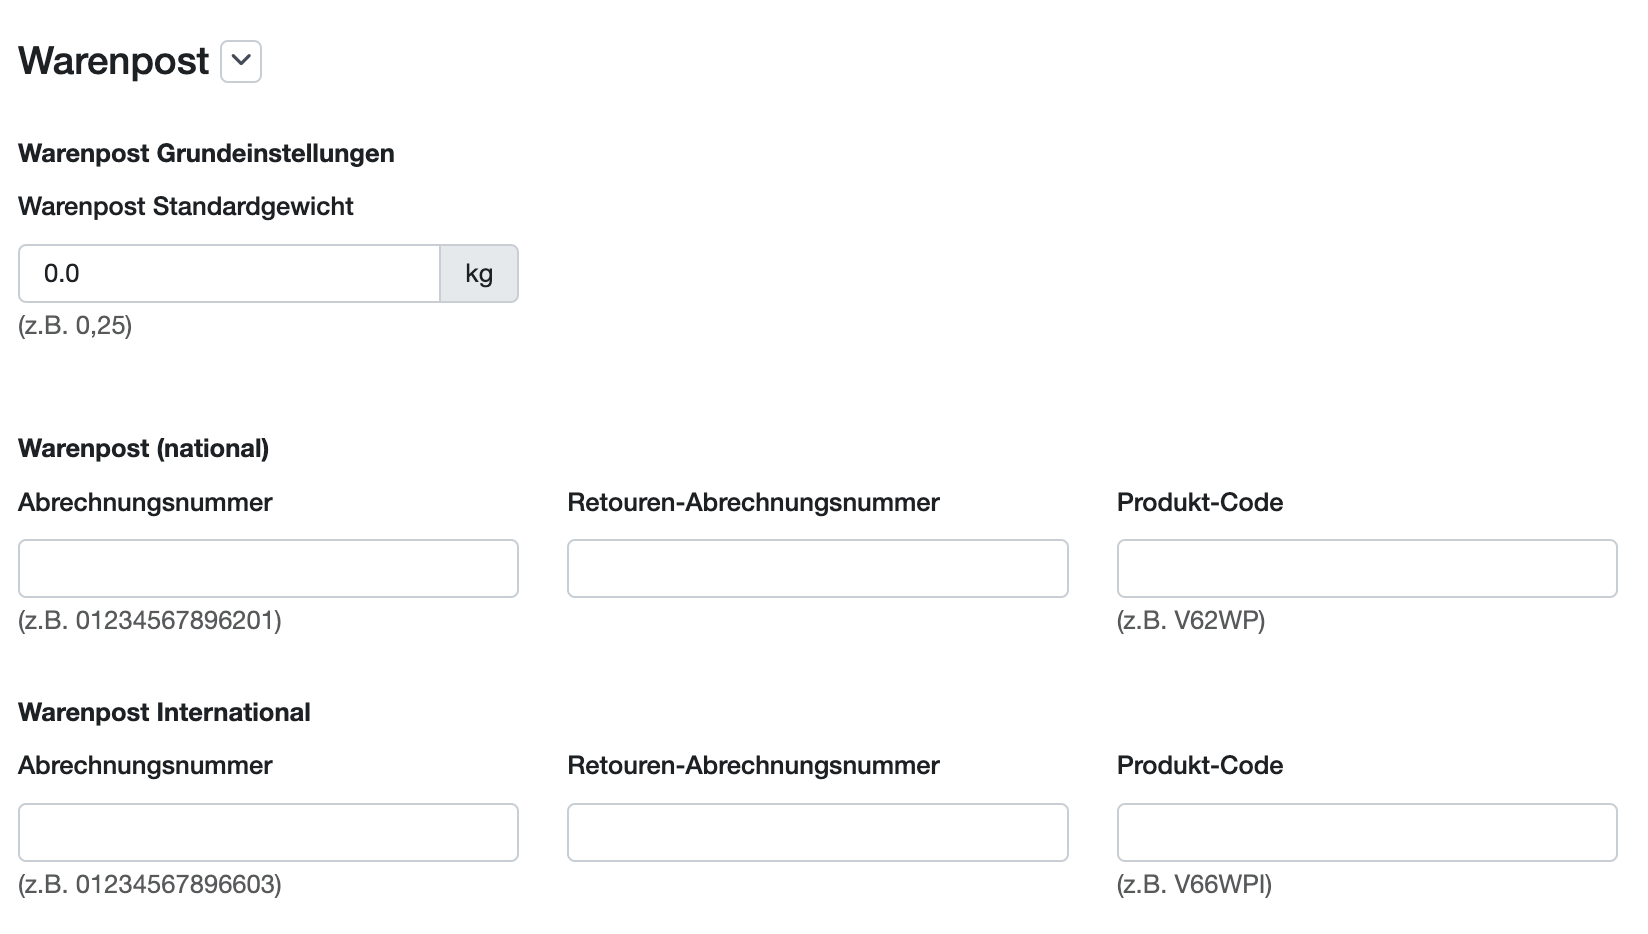Click 'Warenpost (national)' heading text

[x=144, y=448]
